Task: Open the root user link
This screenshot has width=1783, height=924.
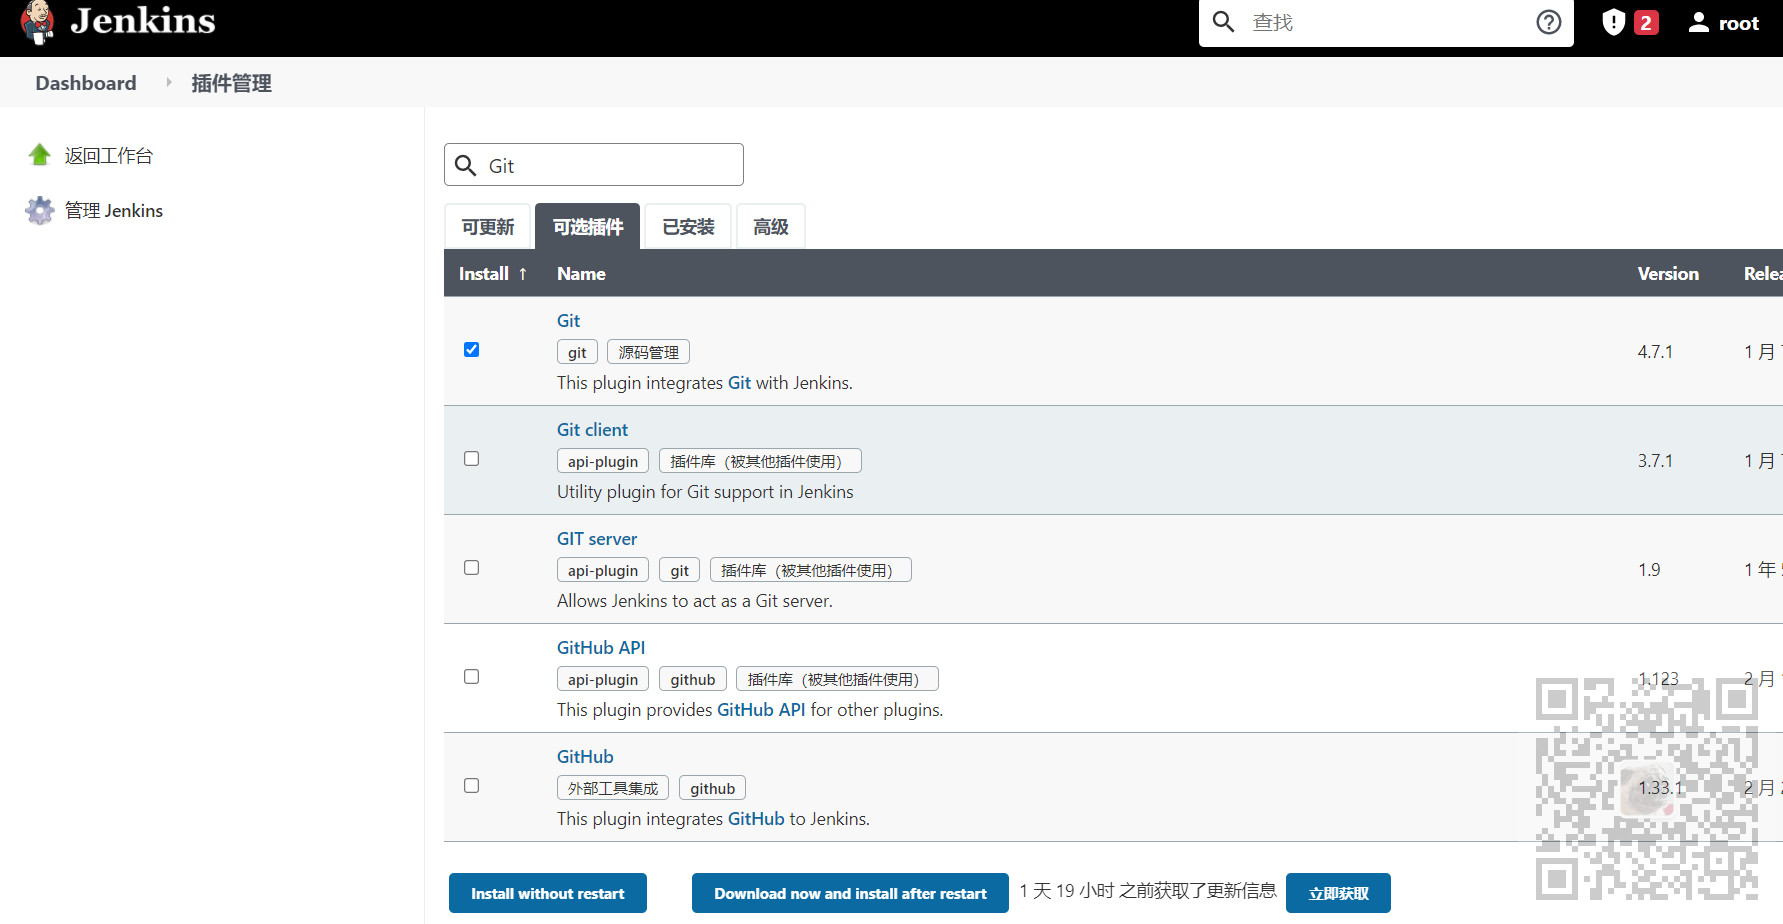Action: pos(1739,23)
